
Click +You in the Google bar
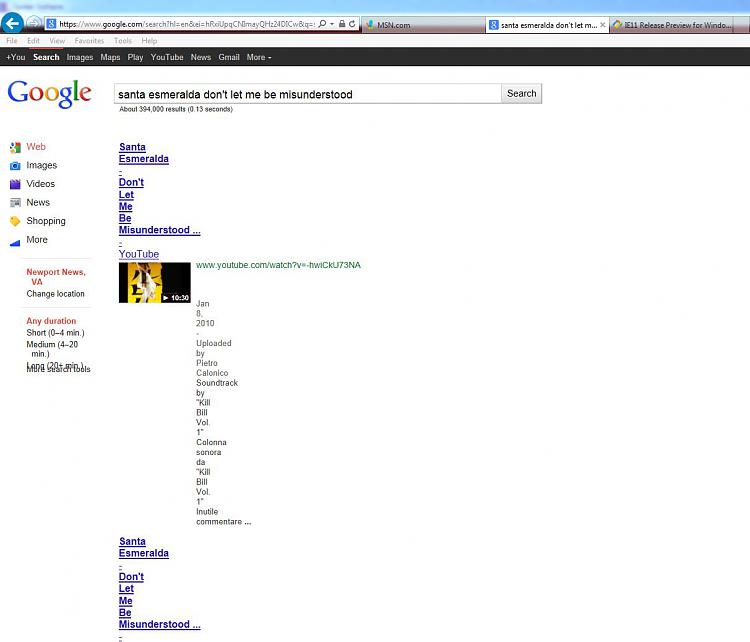point(15,57)
